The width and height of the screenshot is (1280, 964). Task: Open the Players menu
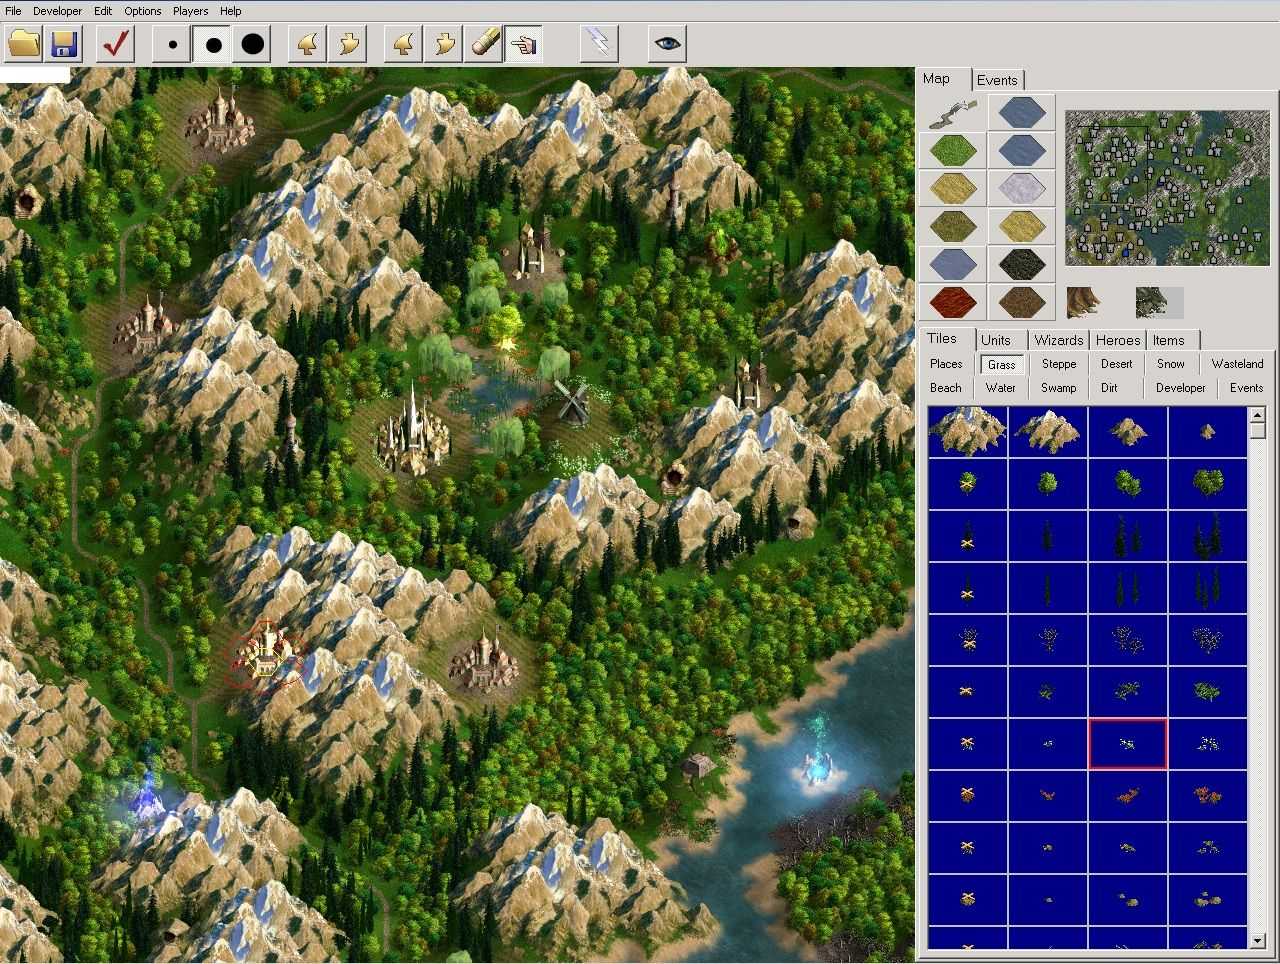pos(190,11)
